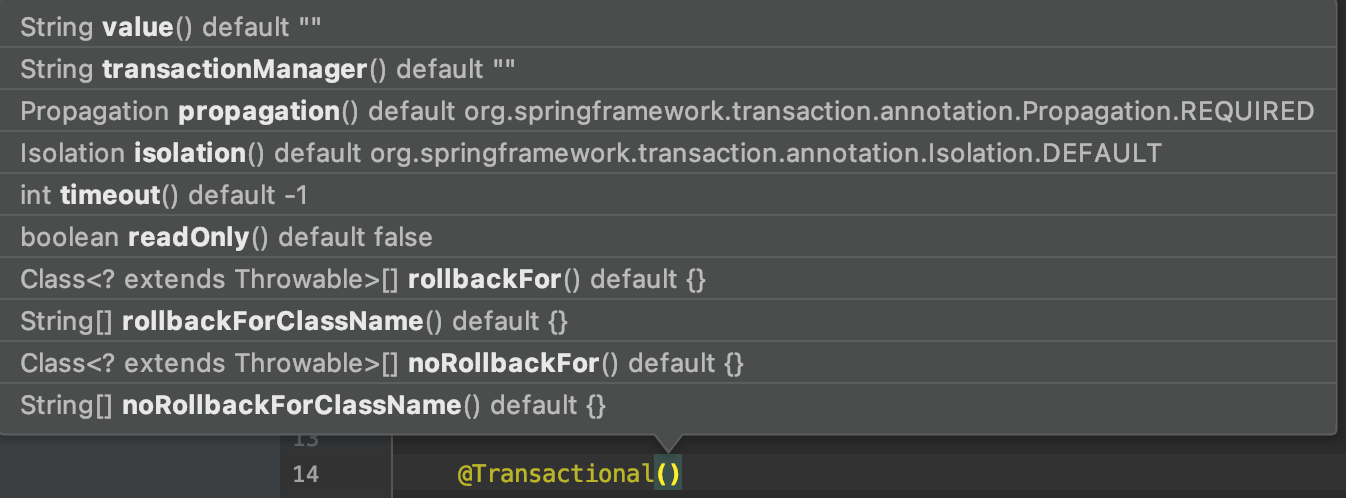This screenshot has height=498, width=1346.
Task: Click the closing parenthesis after @Transactional
Action: [675, 474]
